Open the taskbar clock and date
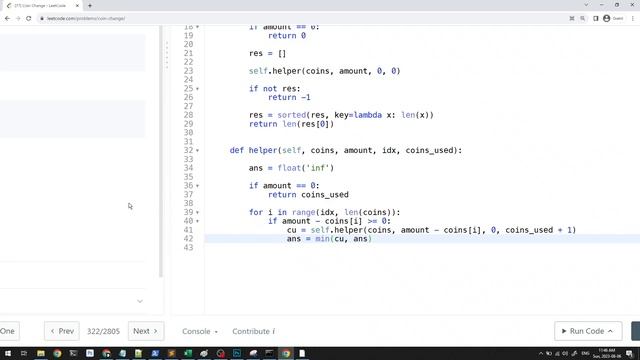 coord(607,353)
